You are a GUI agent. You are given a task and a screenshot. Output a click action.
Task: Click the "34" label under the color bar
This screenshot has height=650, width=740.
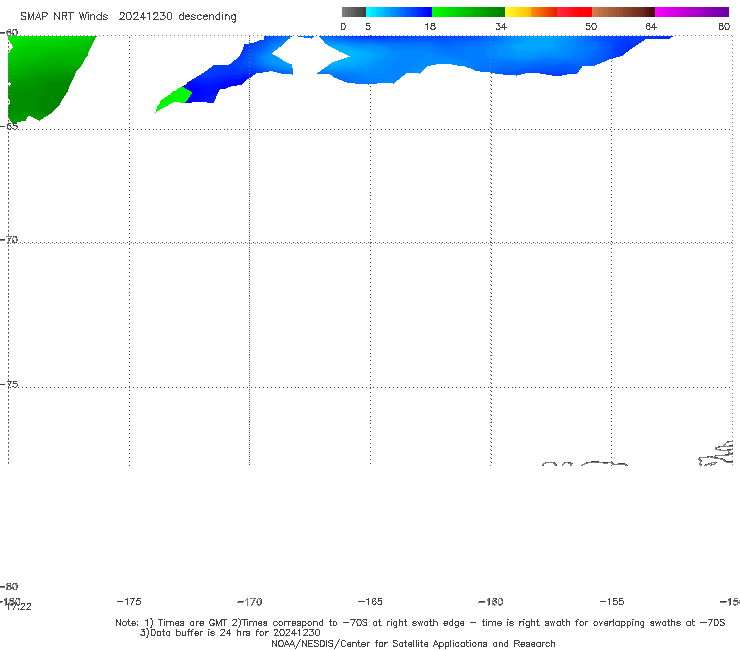click(x=501, y=26)
